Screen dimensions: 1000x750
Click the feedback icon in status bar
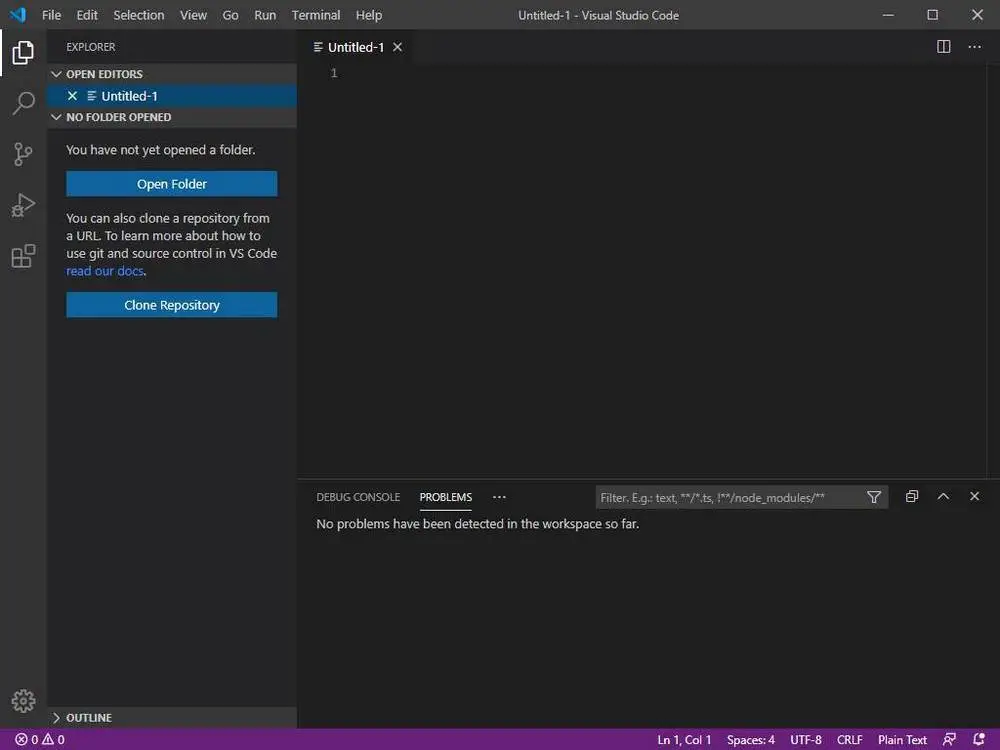click(x=949, y=739)
